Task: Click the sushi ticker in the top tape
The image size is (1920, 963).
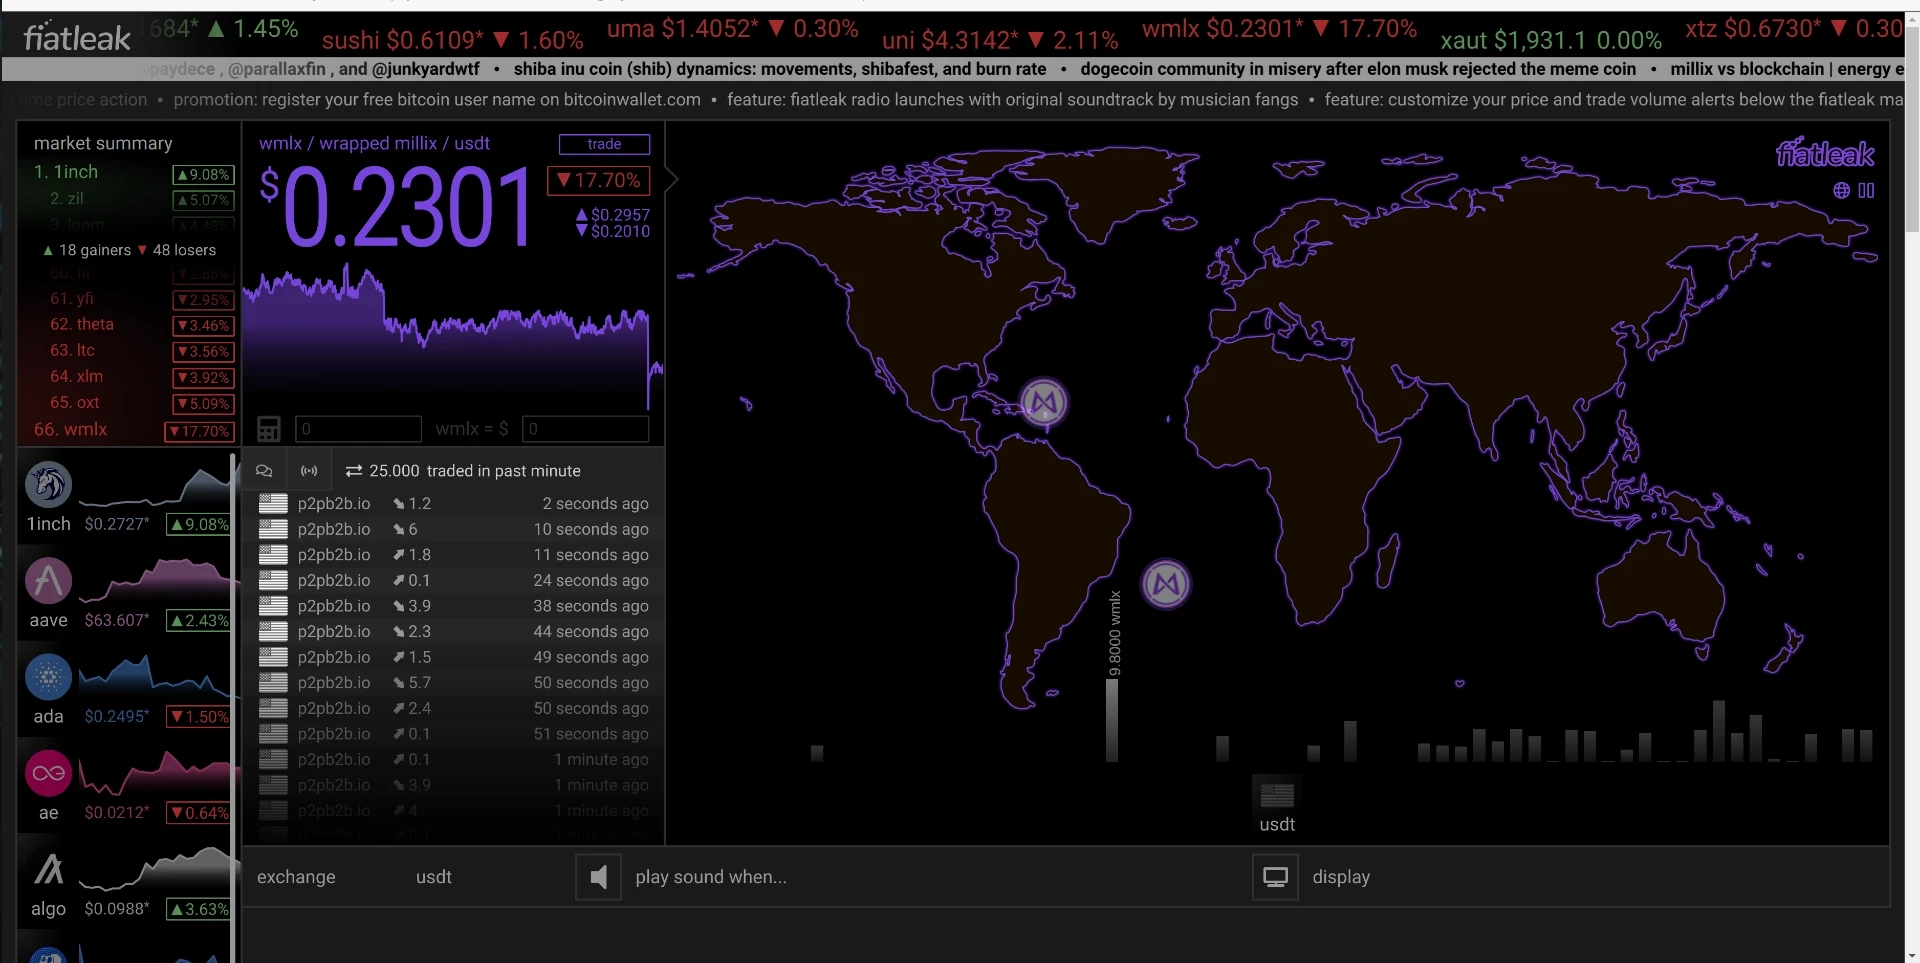Action: pyautogui.click(x=453, y=40)
